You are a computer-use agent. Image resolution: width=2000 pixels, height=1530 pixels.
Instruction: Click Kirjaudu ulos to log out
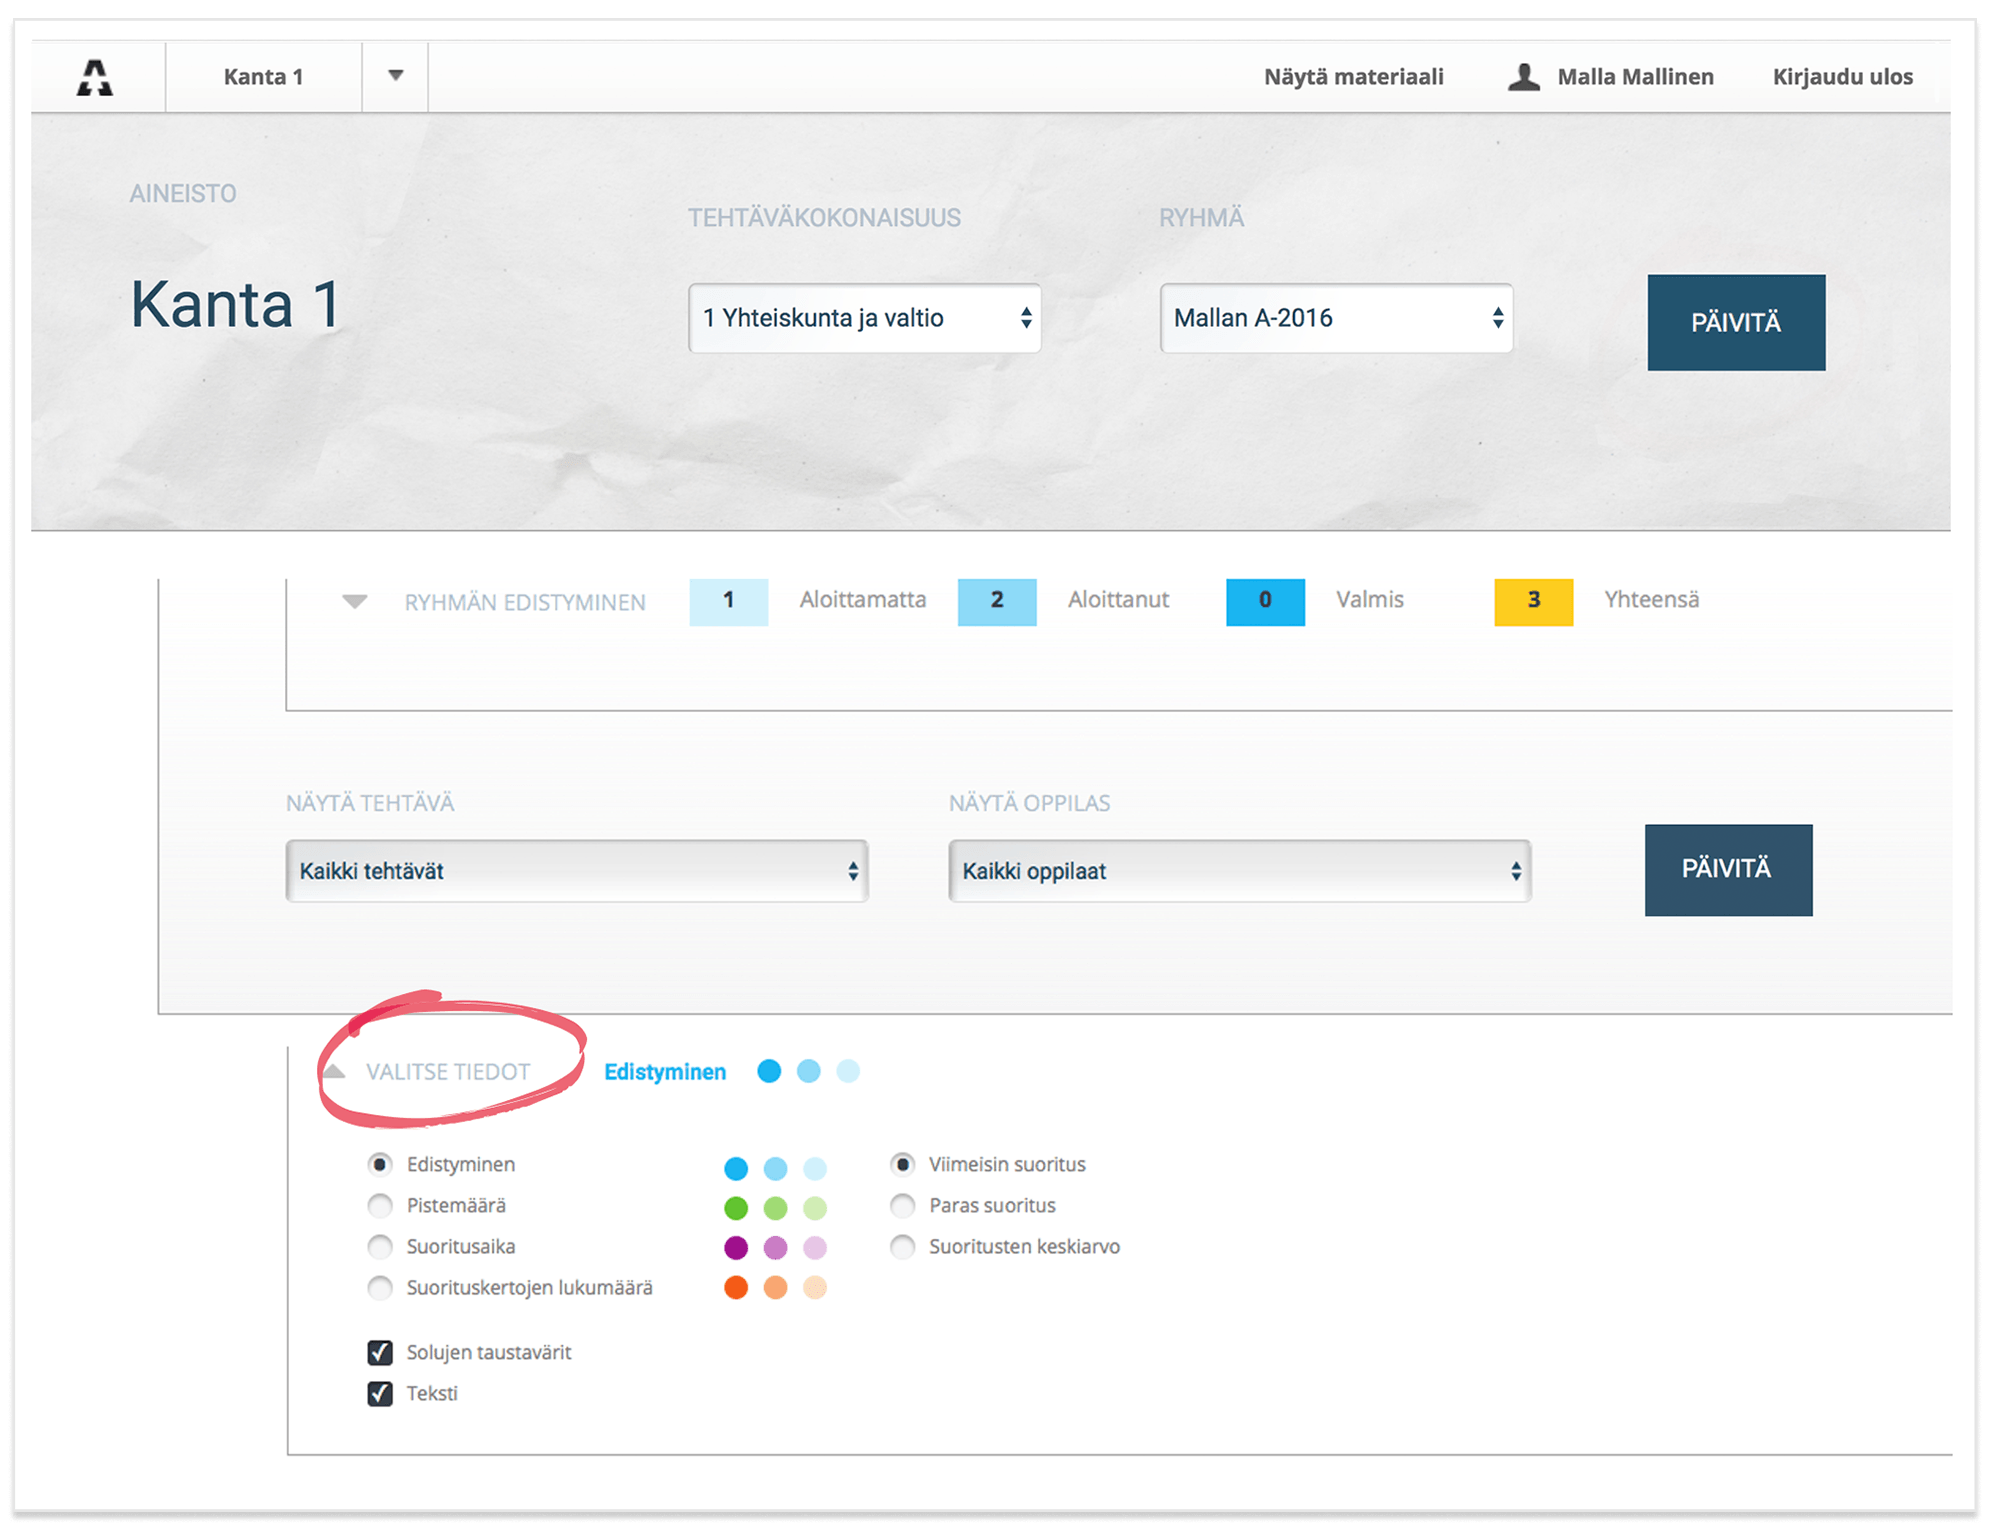1842,77
